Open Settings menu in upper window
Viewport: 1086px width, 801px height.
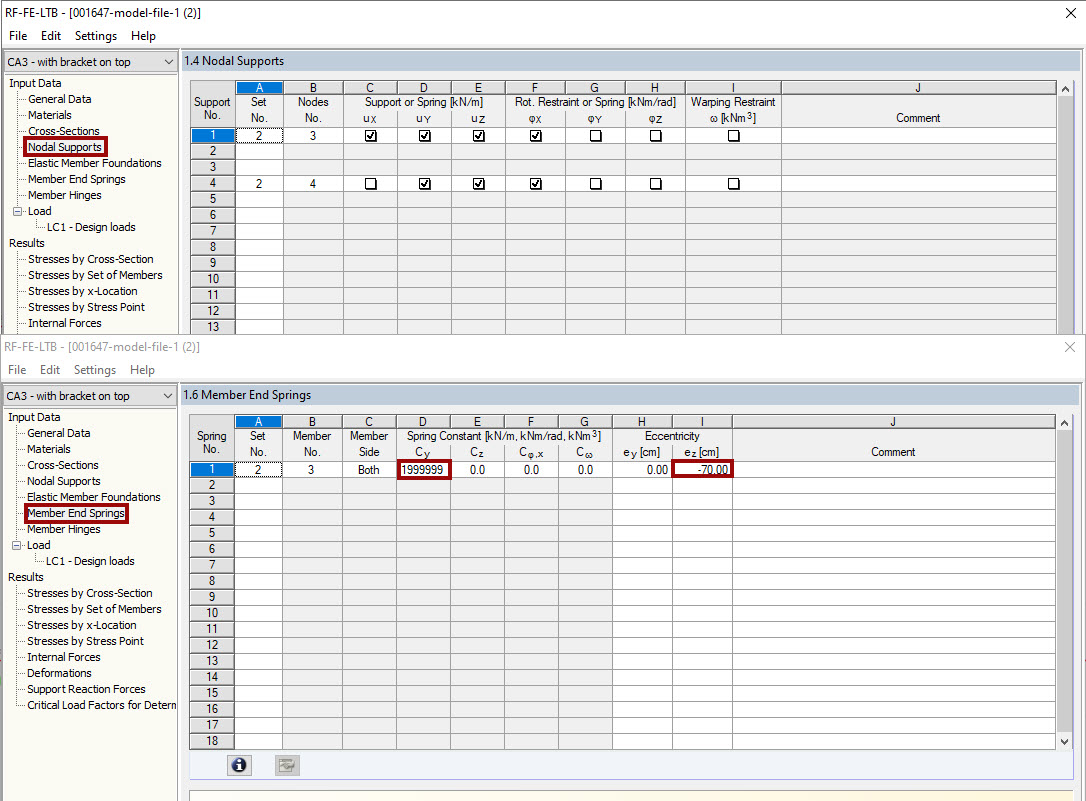[96, 35]
